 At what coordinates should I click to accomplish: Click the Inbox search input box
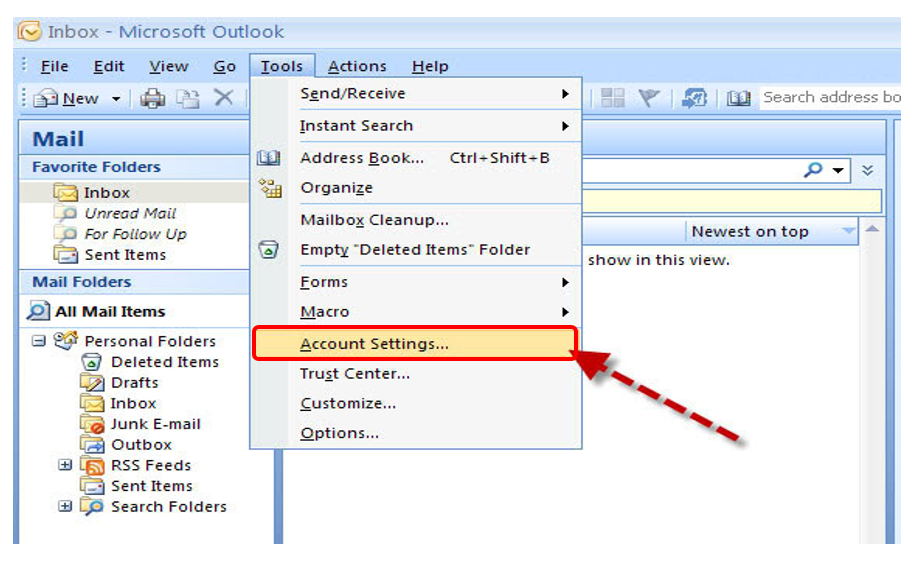pos(691,170)
